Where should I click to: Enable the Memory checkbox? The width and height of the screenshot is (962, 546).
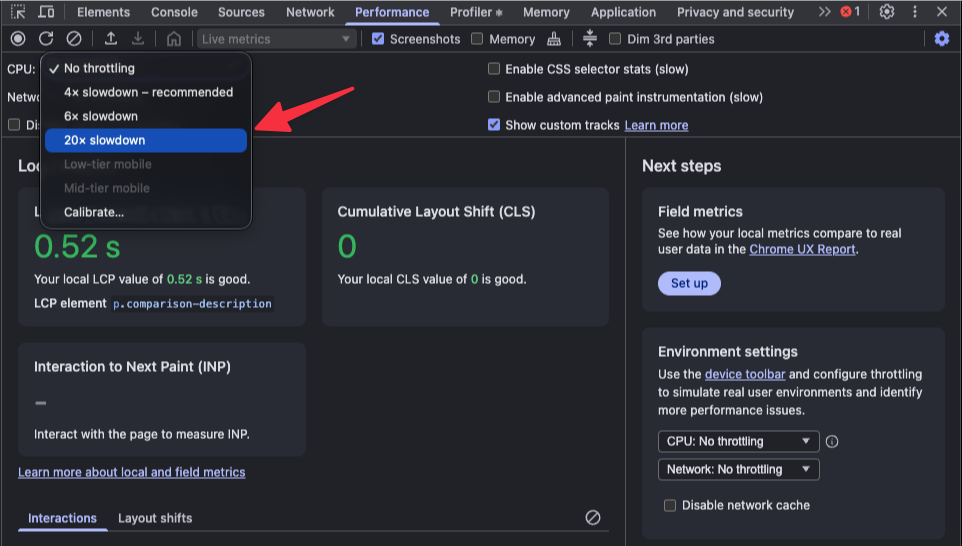[477, 39]
